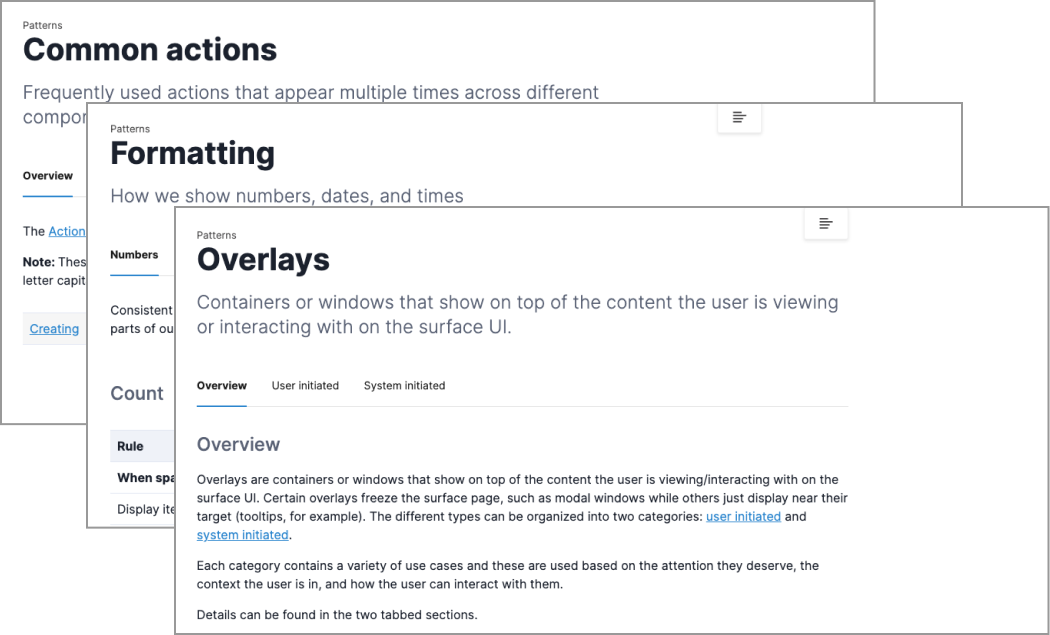The width and height of the screenshot is (1050, 635).
Task: Open table of contents icon on Formatting page
Action: pyautogui.click(x=739, y=118)
